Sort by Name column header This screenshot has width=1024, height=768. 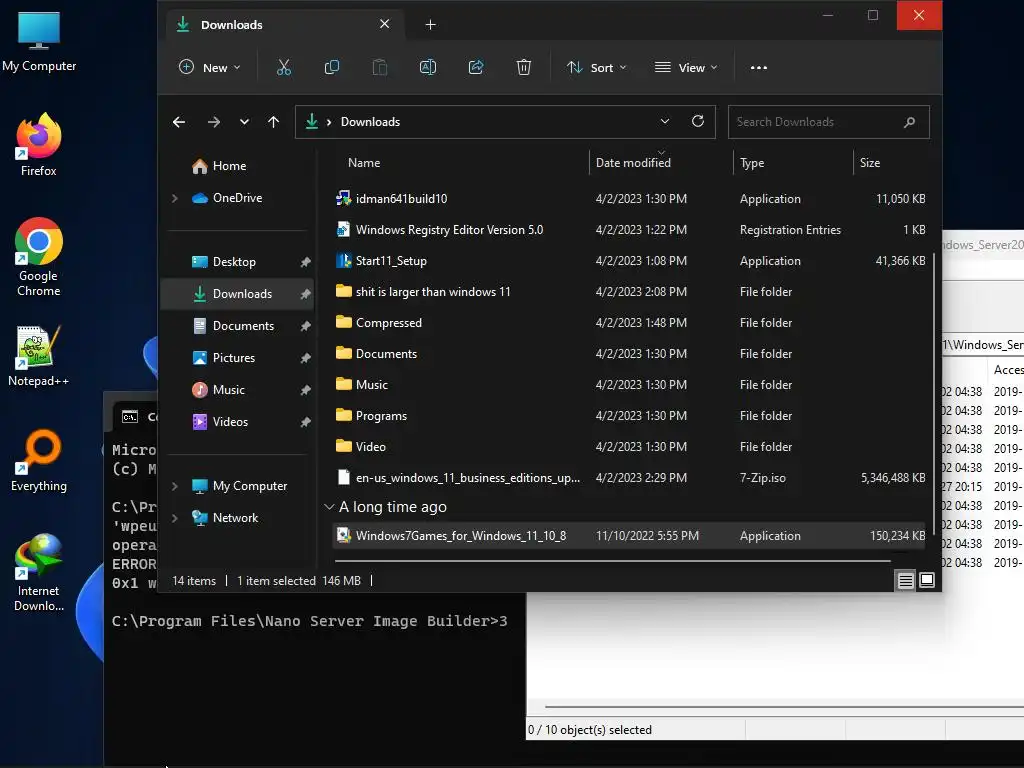click(364, 163)
